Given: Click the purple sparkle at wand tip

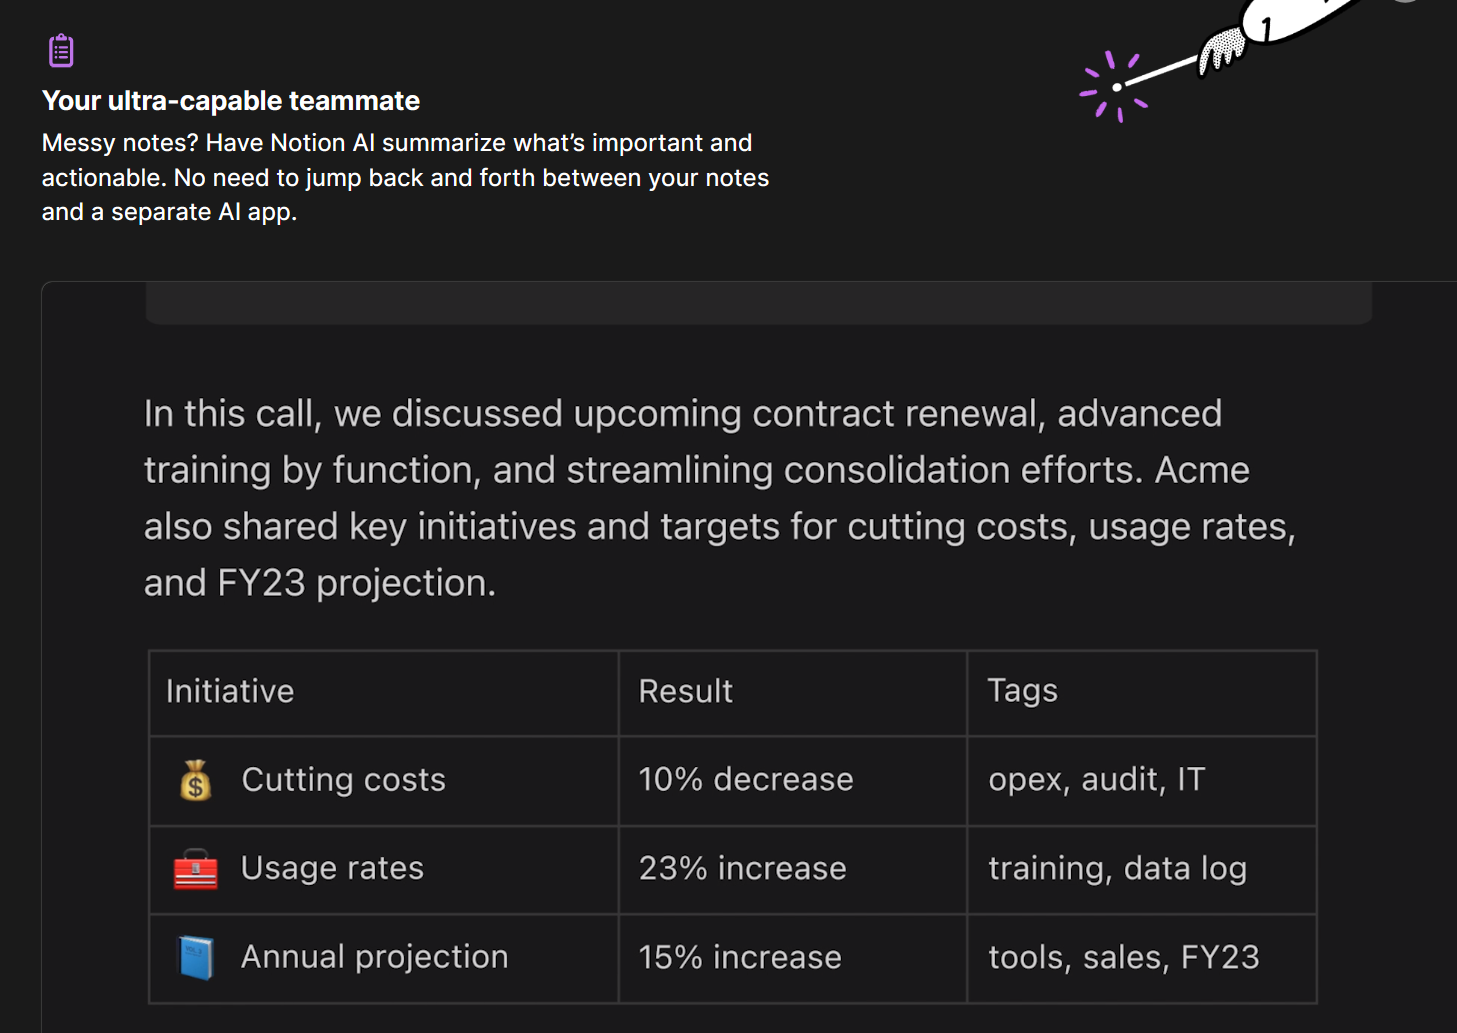Looking at the screenshot, I should tap(1114, 87).
